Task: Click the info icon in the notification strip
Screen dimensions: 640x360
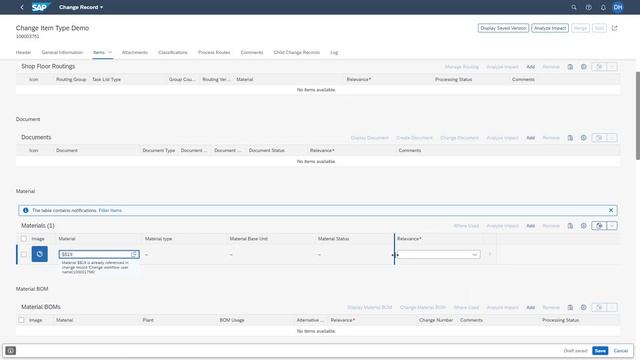Action: point(26,210)
